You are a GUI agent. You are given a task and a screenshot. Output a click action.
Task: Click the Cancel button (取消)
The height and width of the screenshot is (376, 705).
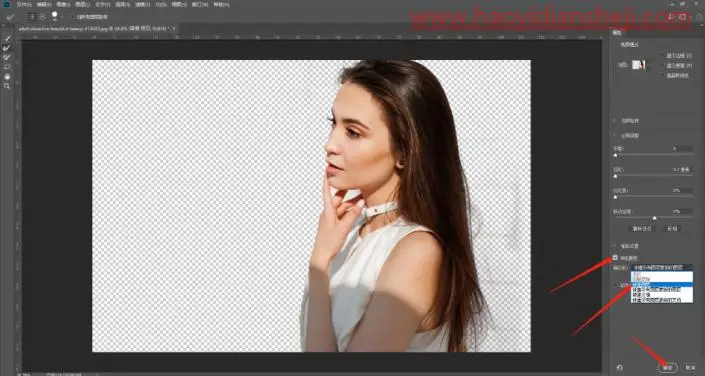(x=690, y=368)
